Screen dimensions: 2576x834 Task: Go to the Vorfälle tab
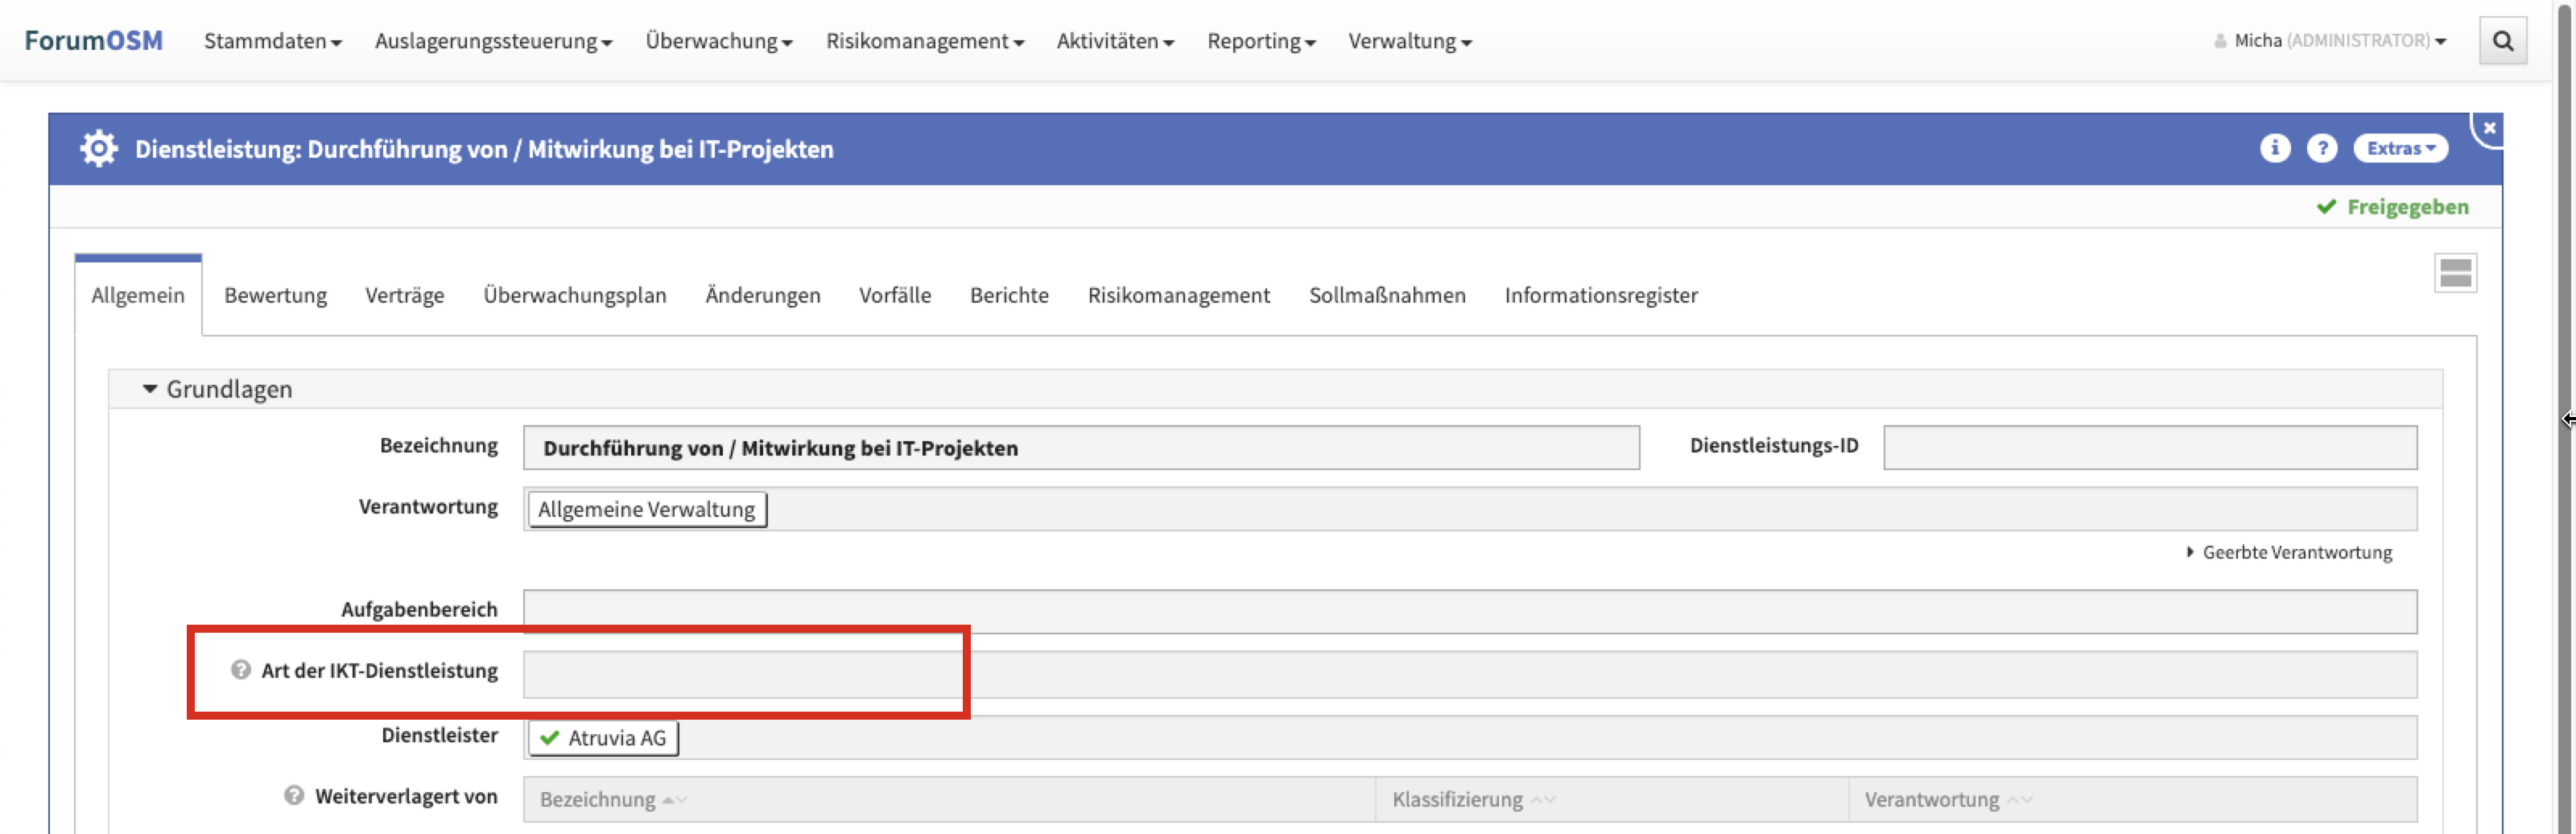click(895, 295)
